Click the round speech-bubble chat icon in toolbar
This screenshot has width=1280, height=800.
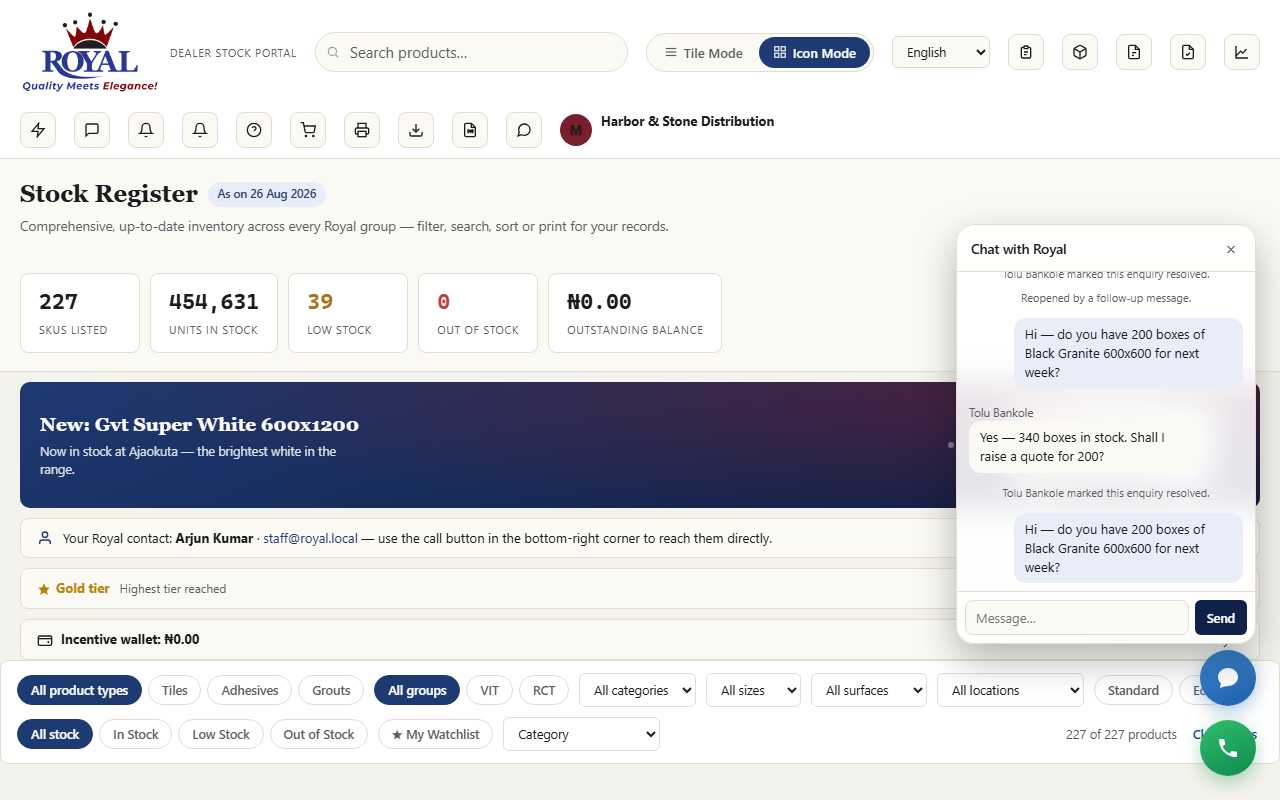pyautogui.click(x=524, y=130)
